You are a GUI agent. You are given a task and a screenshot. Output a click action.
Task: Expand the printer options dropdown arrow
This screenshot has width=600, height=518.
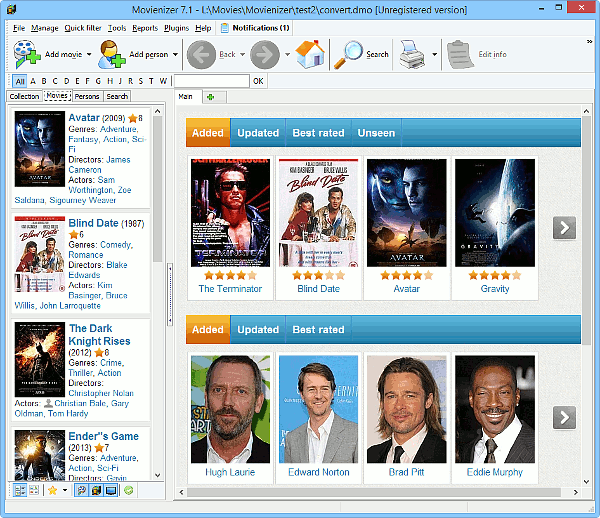[434, 54]
